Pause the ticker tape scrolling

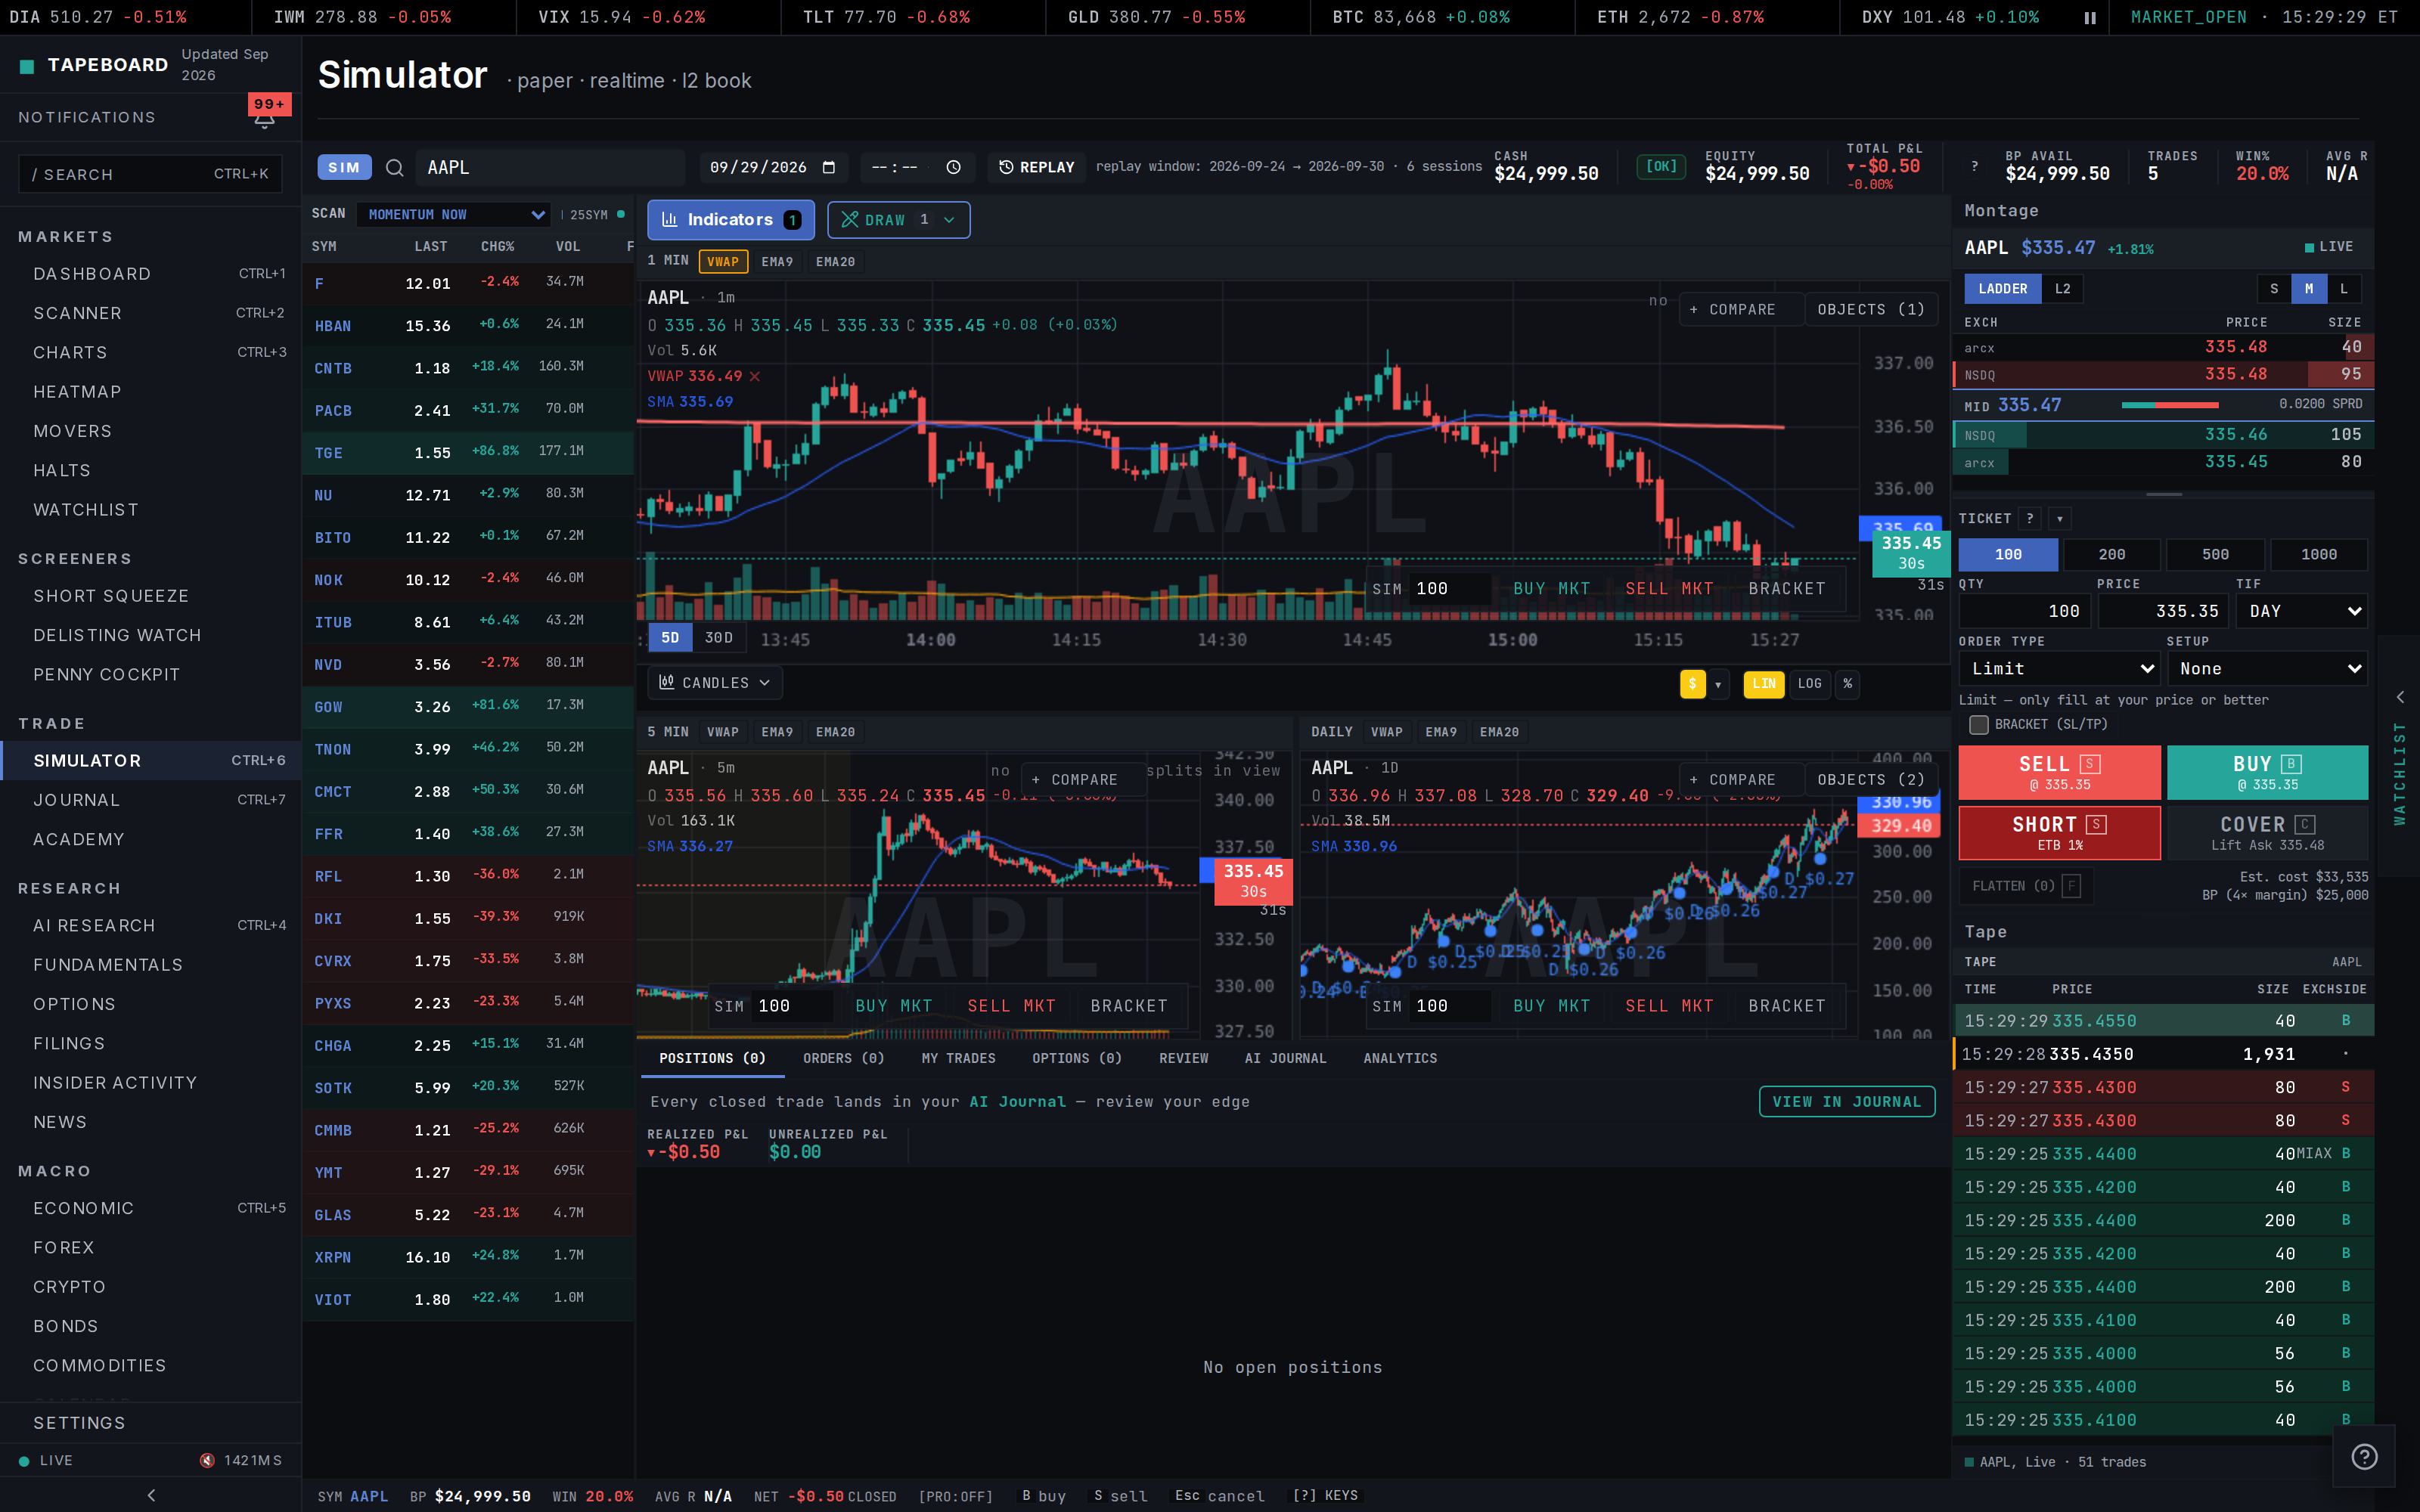click(2090, 17)
